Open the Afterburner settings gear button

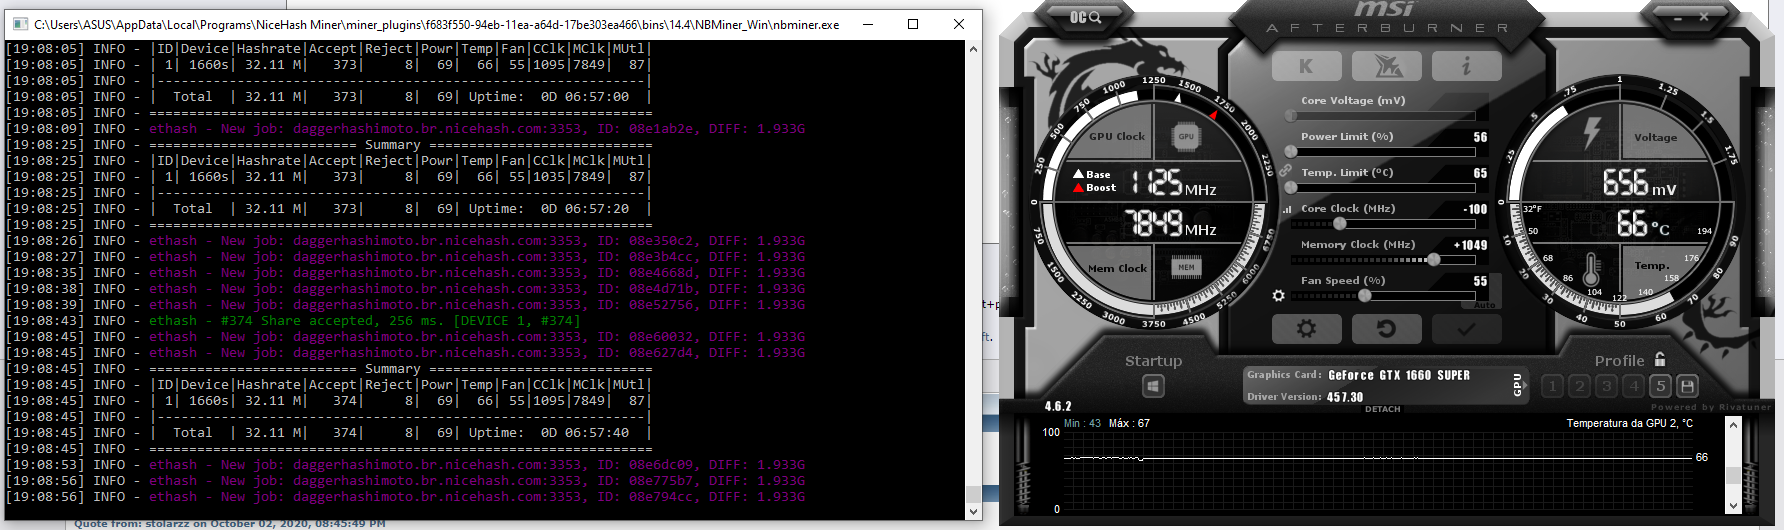tap(1306, 328)
